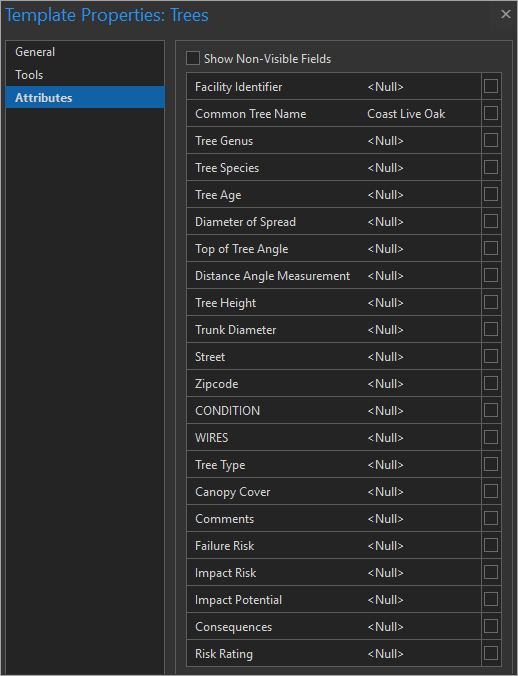Image resolution: width=518 pixels, height=676 pixels.
Task: Enable Show Non-Visible Fields checkbox
Action: pyautogui.click(x=193, y=58)
